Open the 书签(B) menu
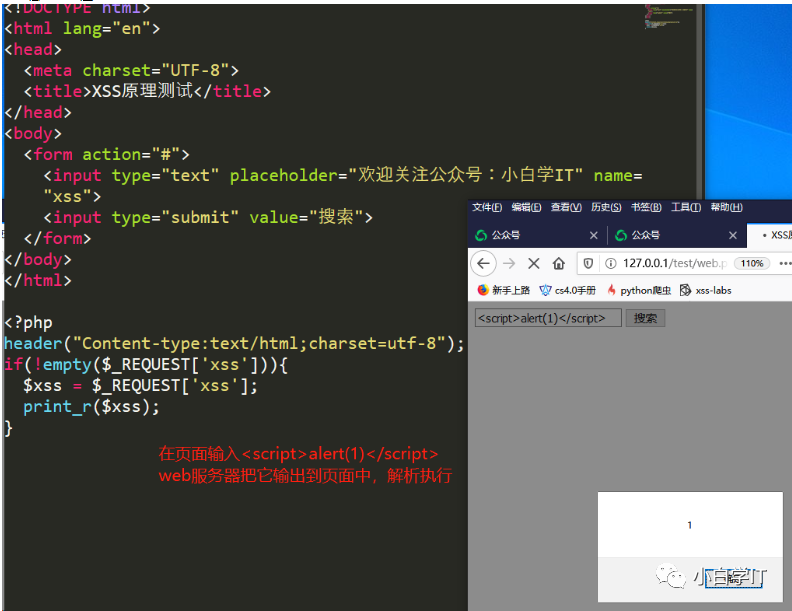 point(646,207)
